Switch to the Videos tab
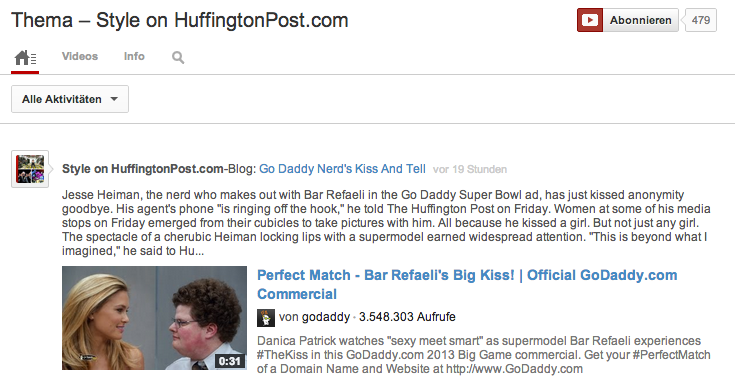 click(80, 56)
